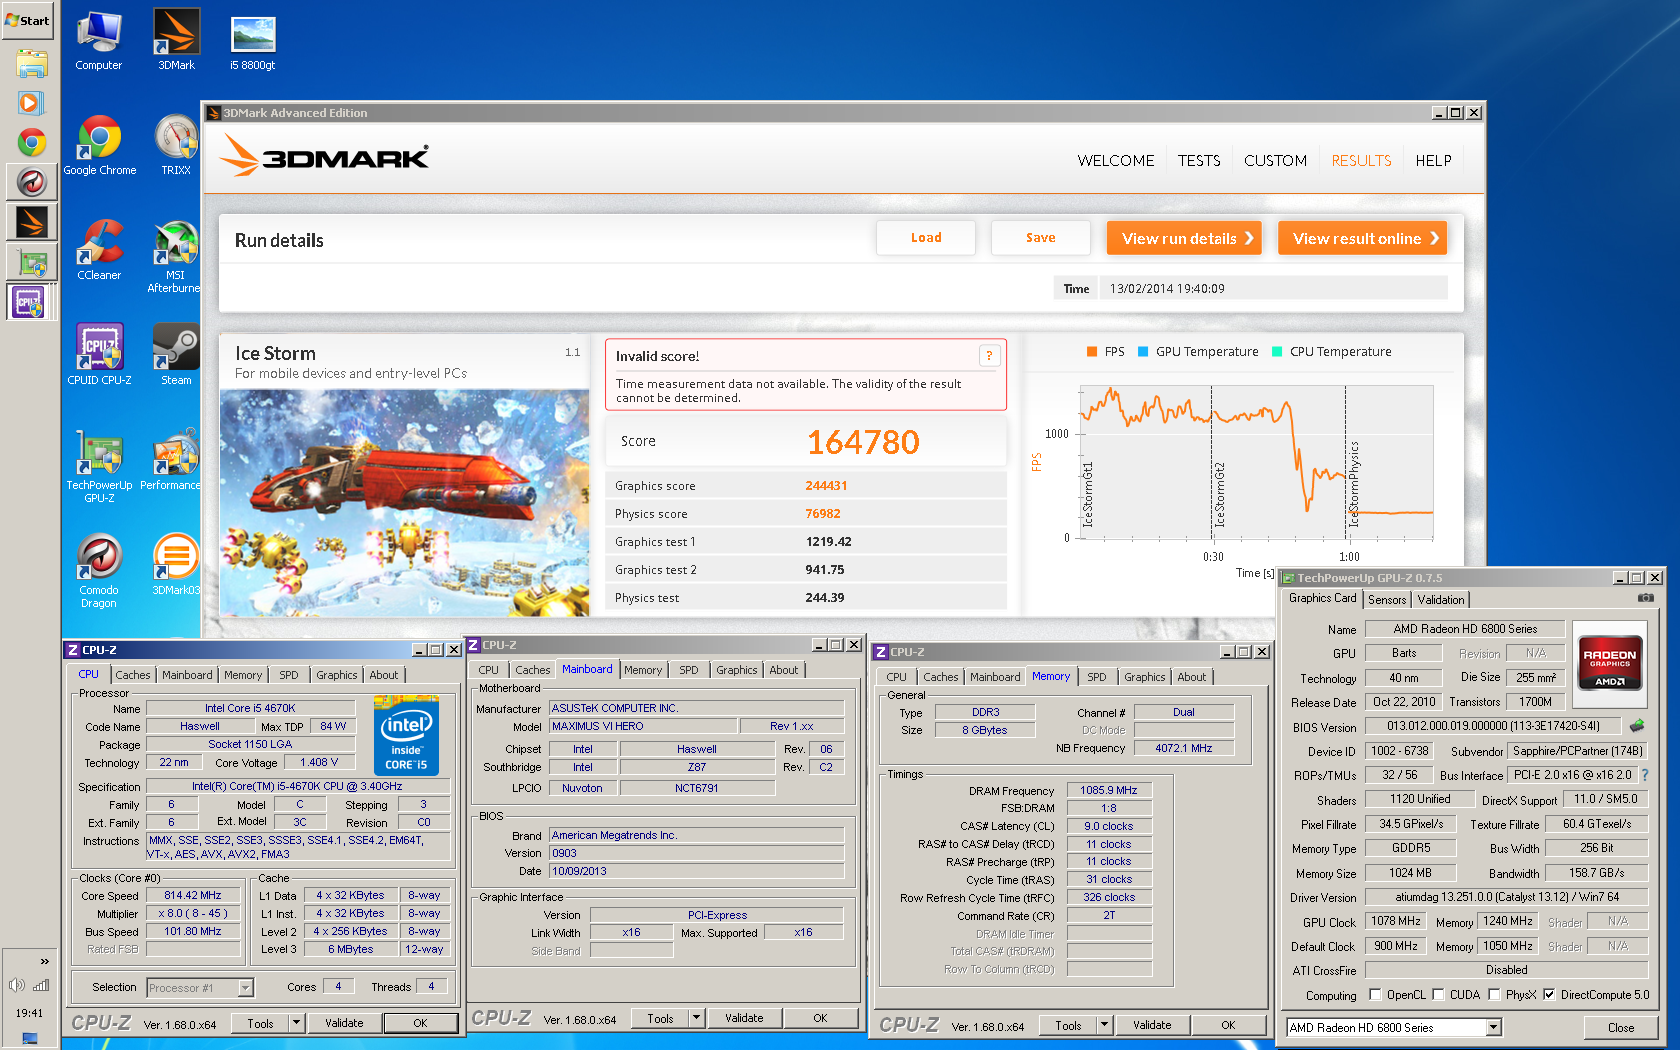
Task: Select the HELP tab in 3DMark
Action: click(1433, 160)
